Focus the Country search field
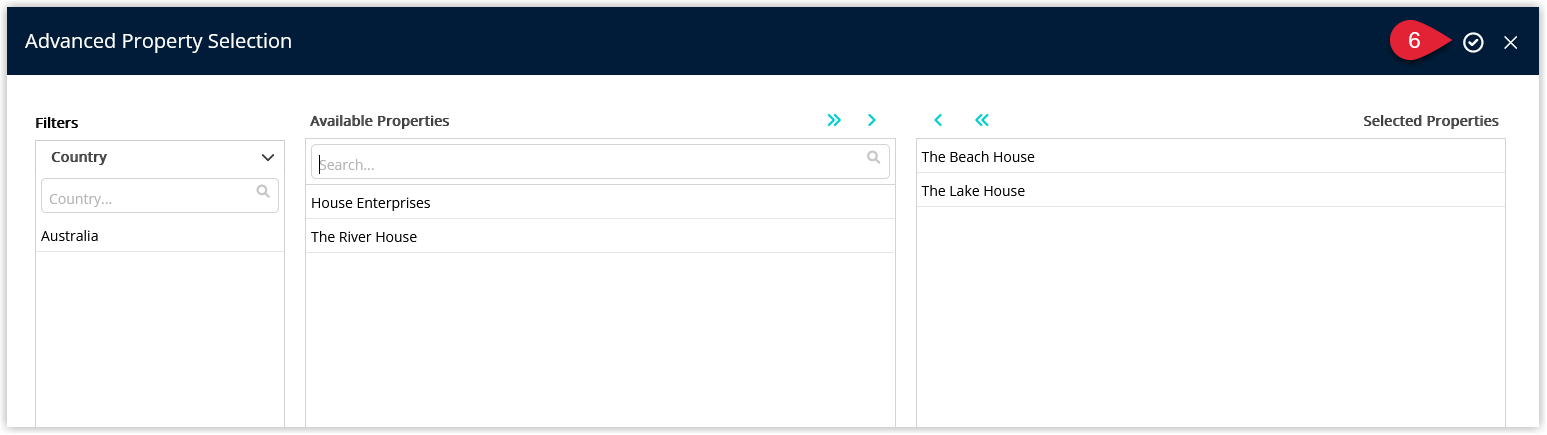 (160, 195)
